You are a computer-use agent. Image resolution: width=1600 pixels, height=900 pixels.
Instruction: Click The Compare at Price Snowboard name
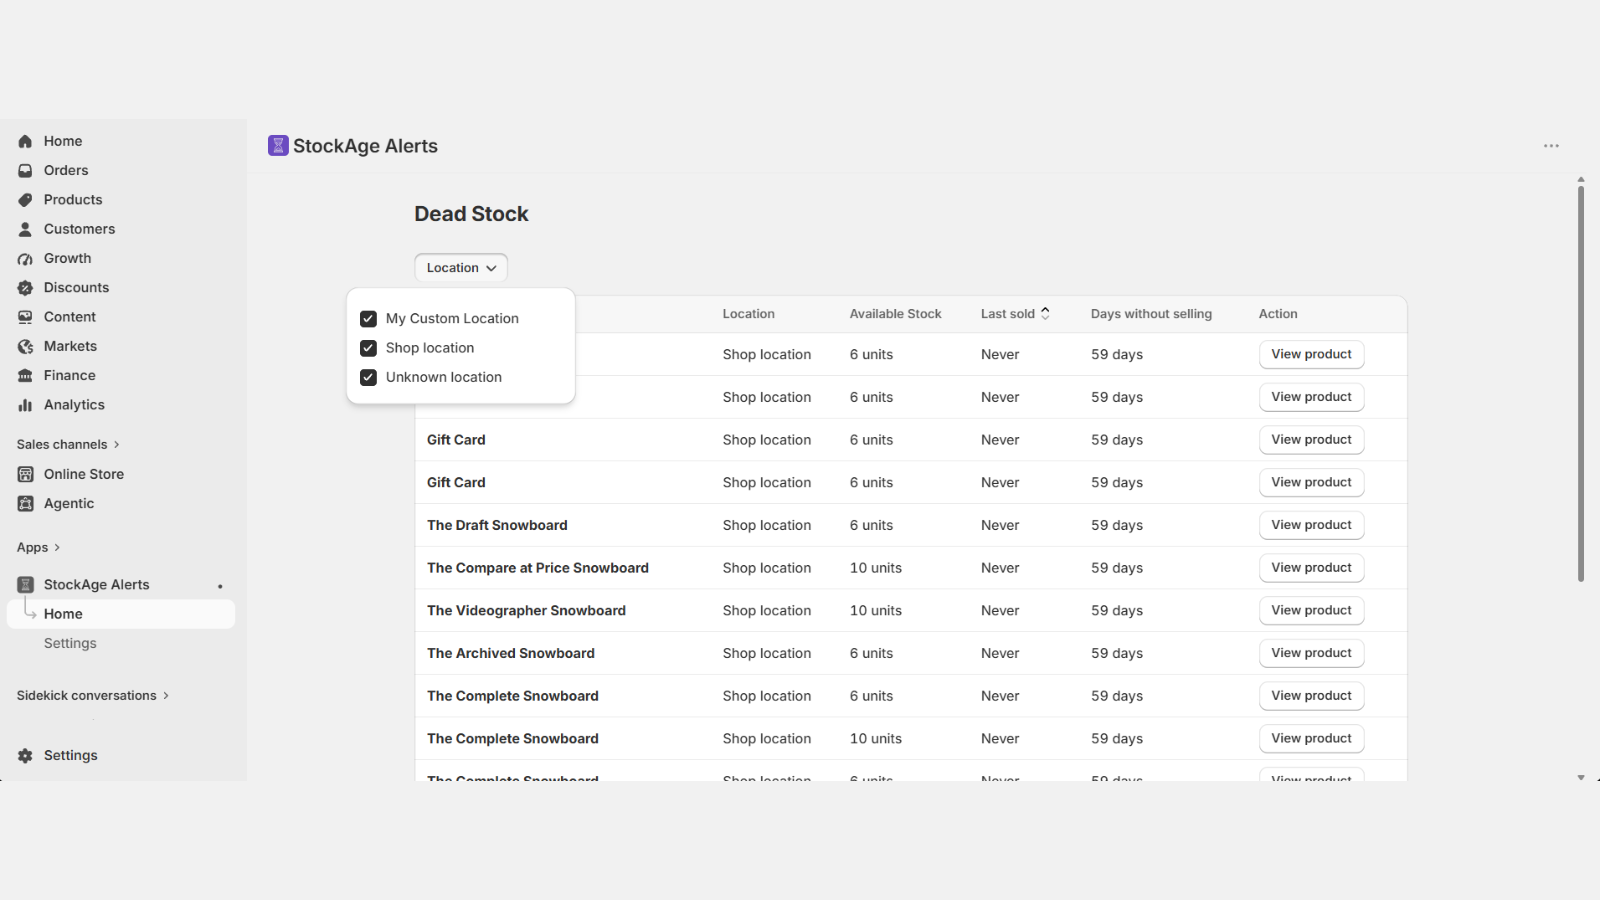point(537,568)
